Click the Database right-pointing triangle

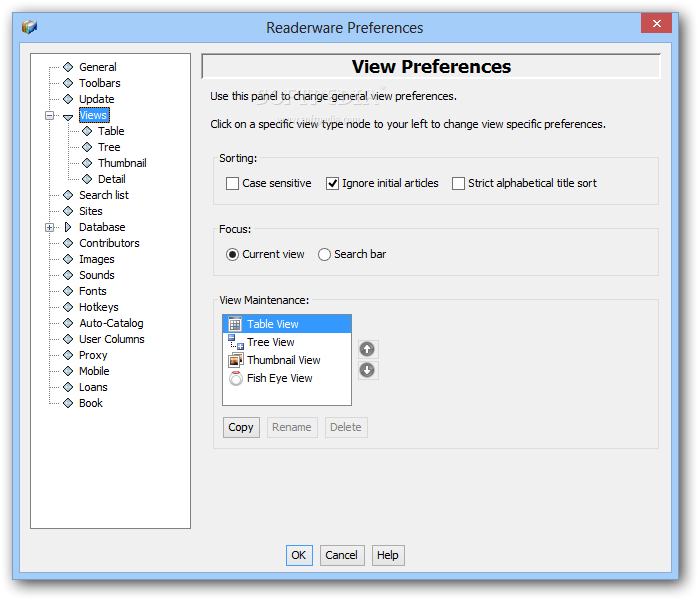click(68, 227)
